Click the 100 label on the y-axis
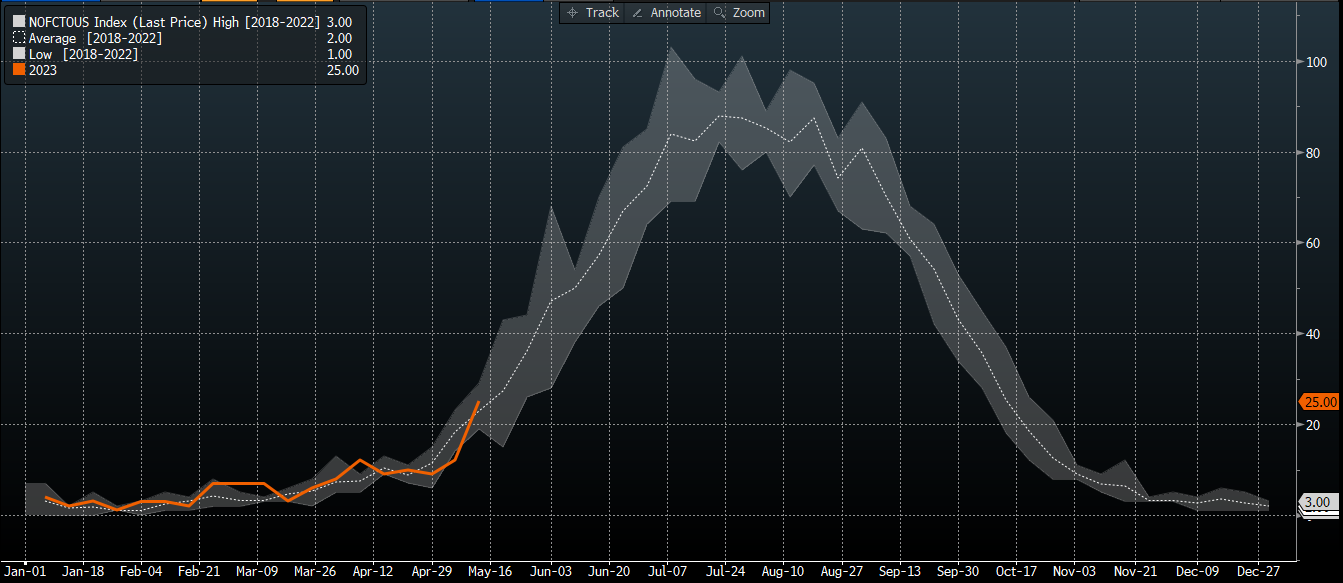The image size is (1343, 583). tap(1317, 62)
